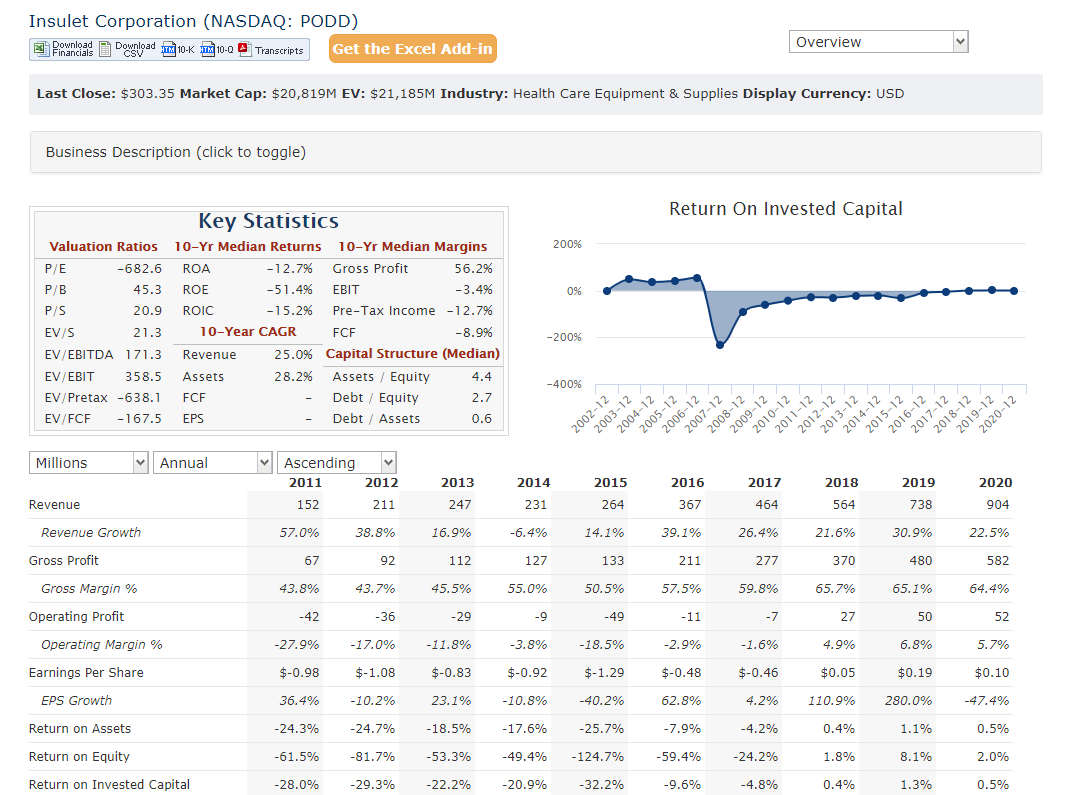Screen dimensions: 1079x795
Task: Click the 2018 gross margin value 65.7%
Action: coord(835,589)
